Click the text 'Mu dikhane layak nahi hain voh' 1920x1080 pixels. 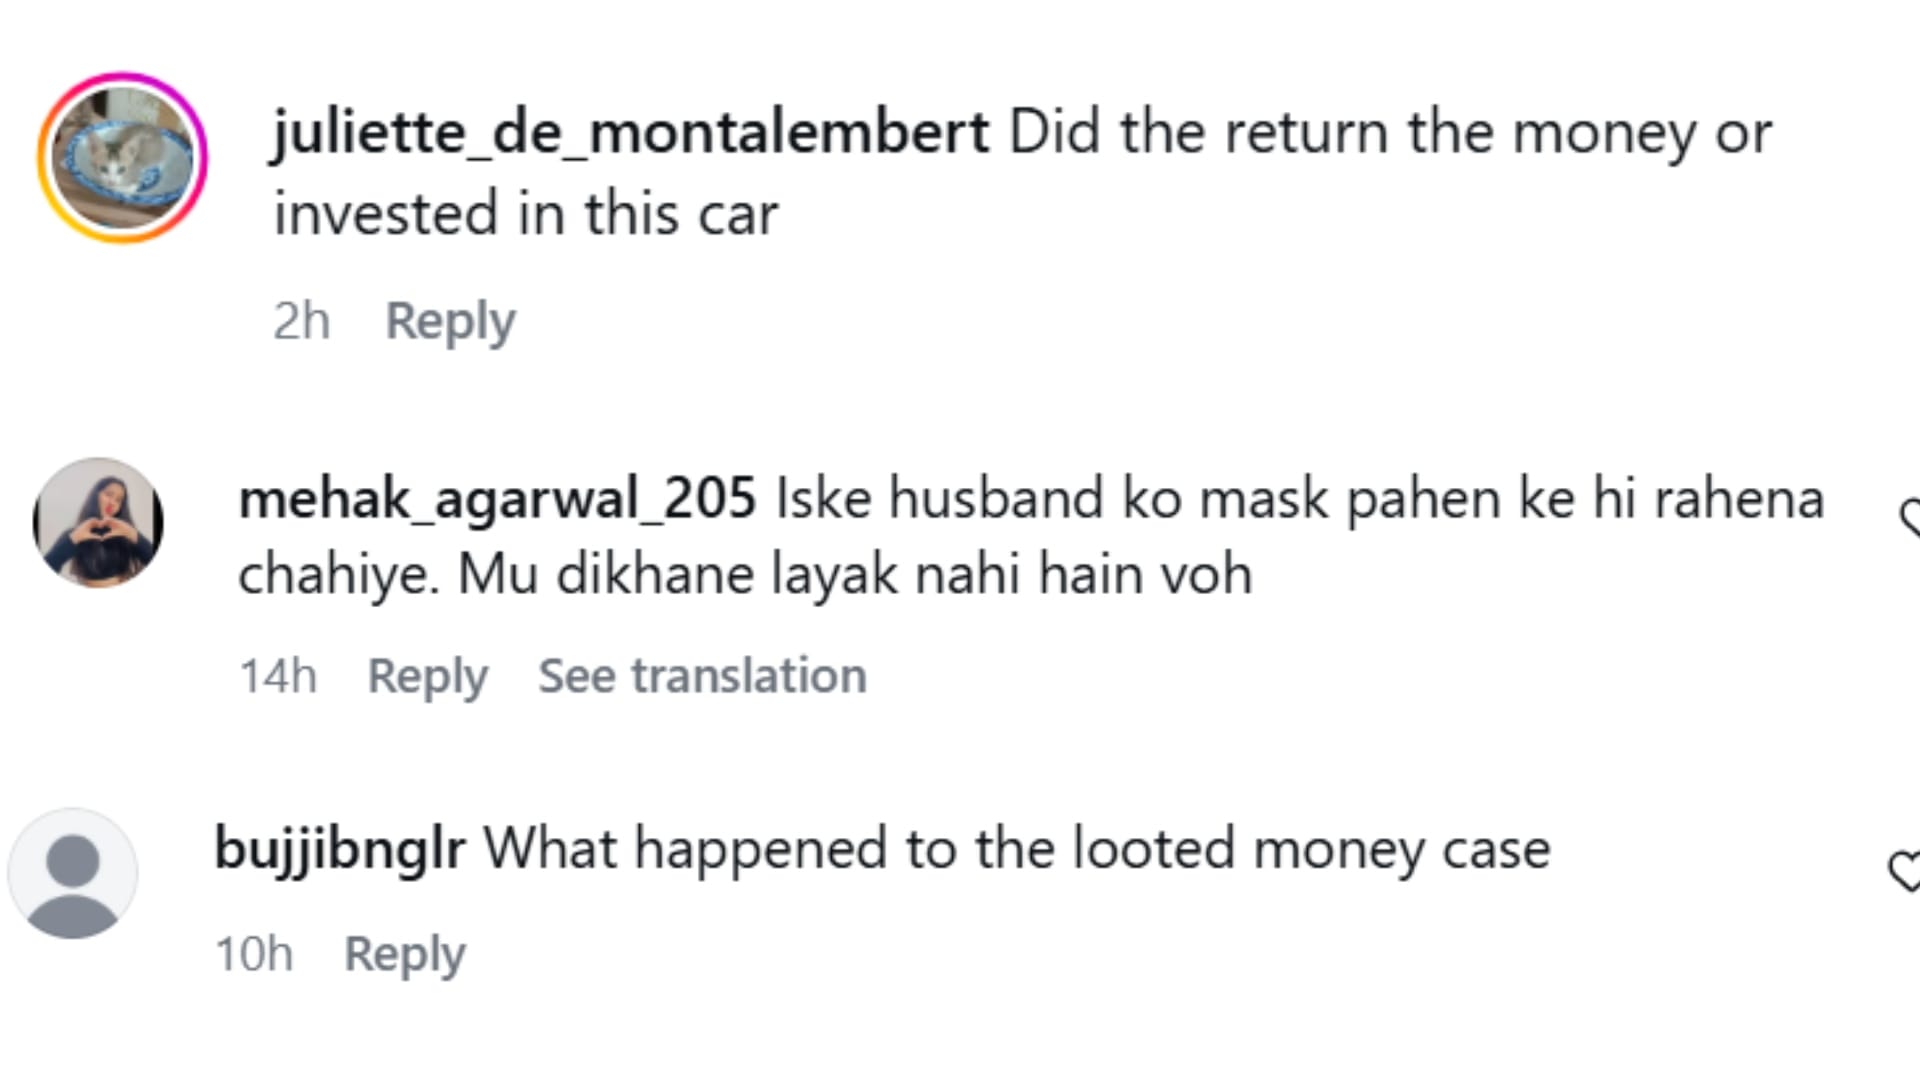854,575
